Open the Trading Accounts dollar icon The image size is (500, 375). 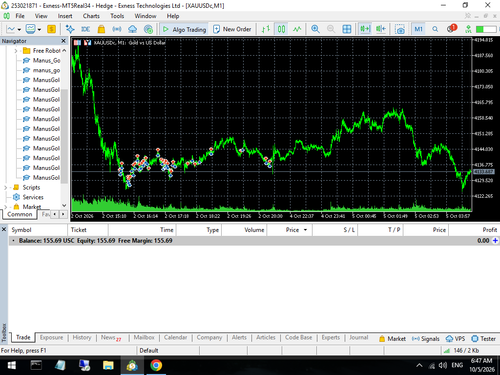[51, 29]
